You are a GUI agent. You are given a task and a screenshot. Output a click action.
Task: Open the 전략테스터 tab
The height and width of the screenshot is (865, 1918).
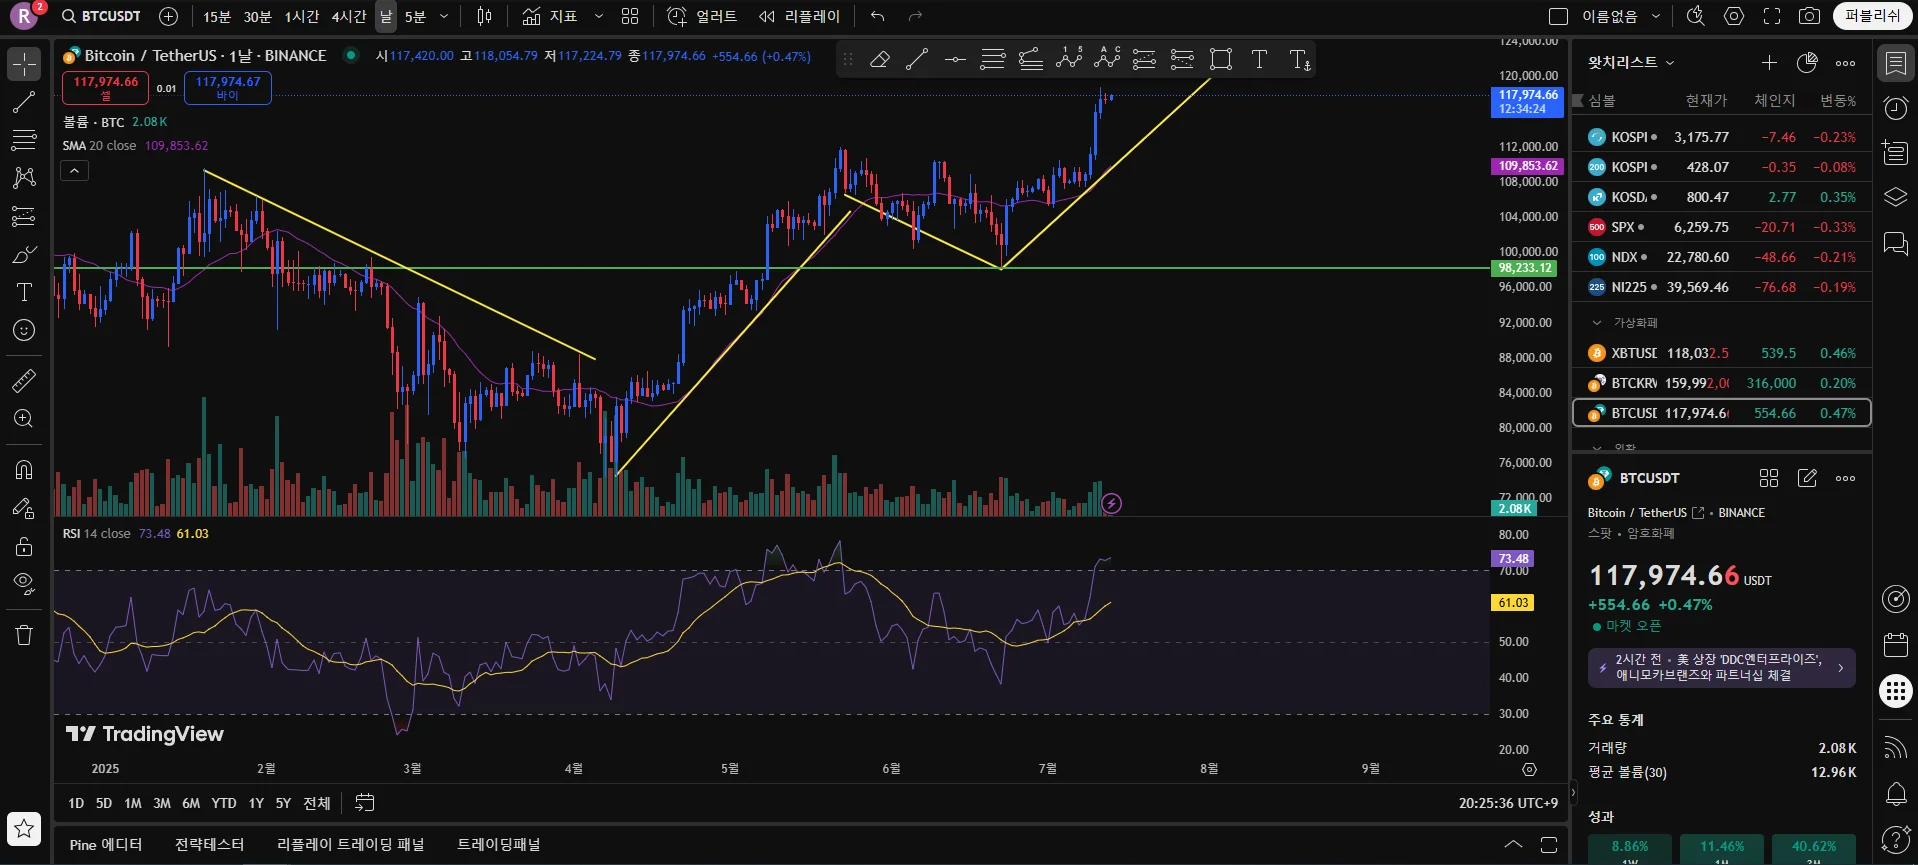click(x=210, y=845)
